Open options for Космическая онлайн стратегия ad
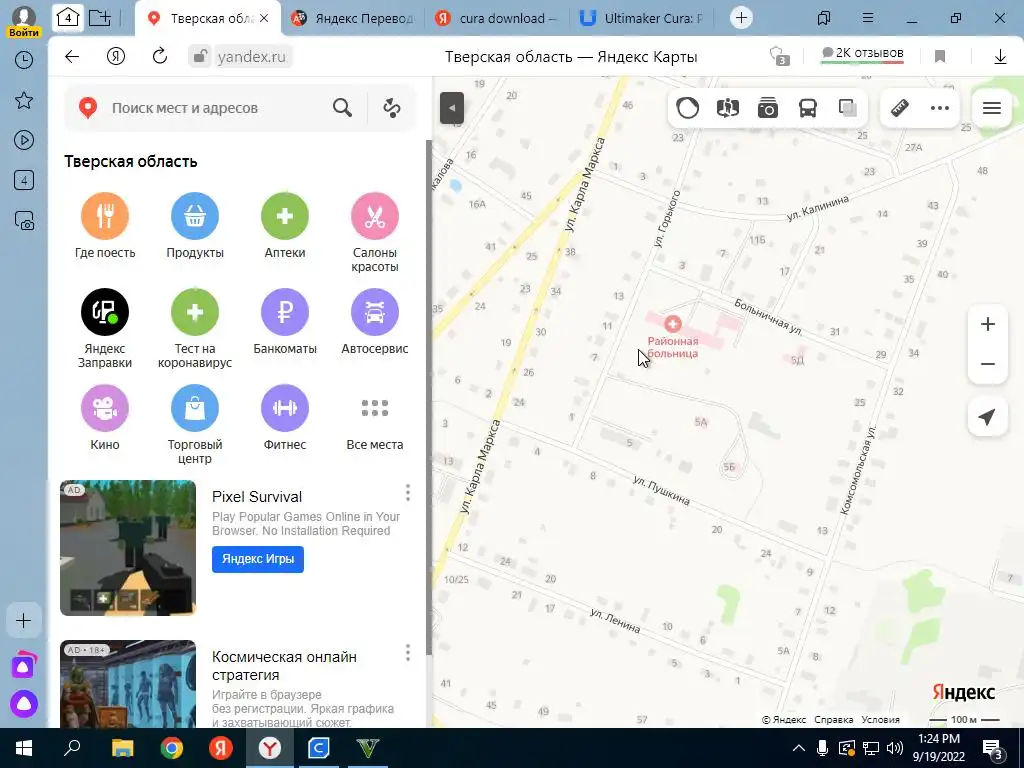1024x768 pixels. [x=408, y=652]
